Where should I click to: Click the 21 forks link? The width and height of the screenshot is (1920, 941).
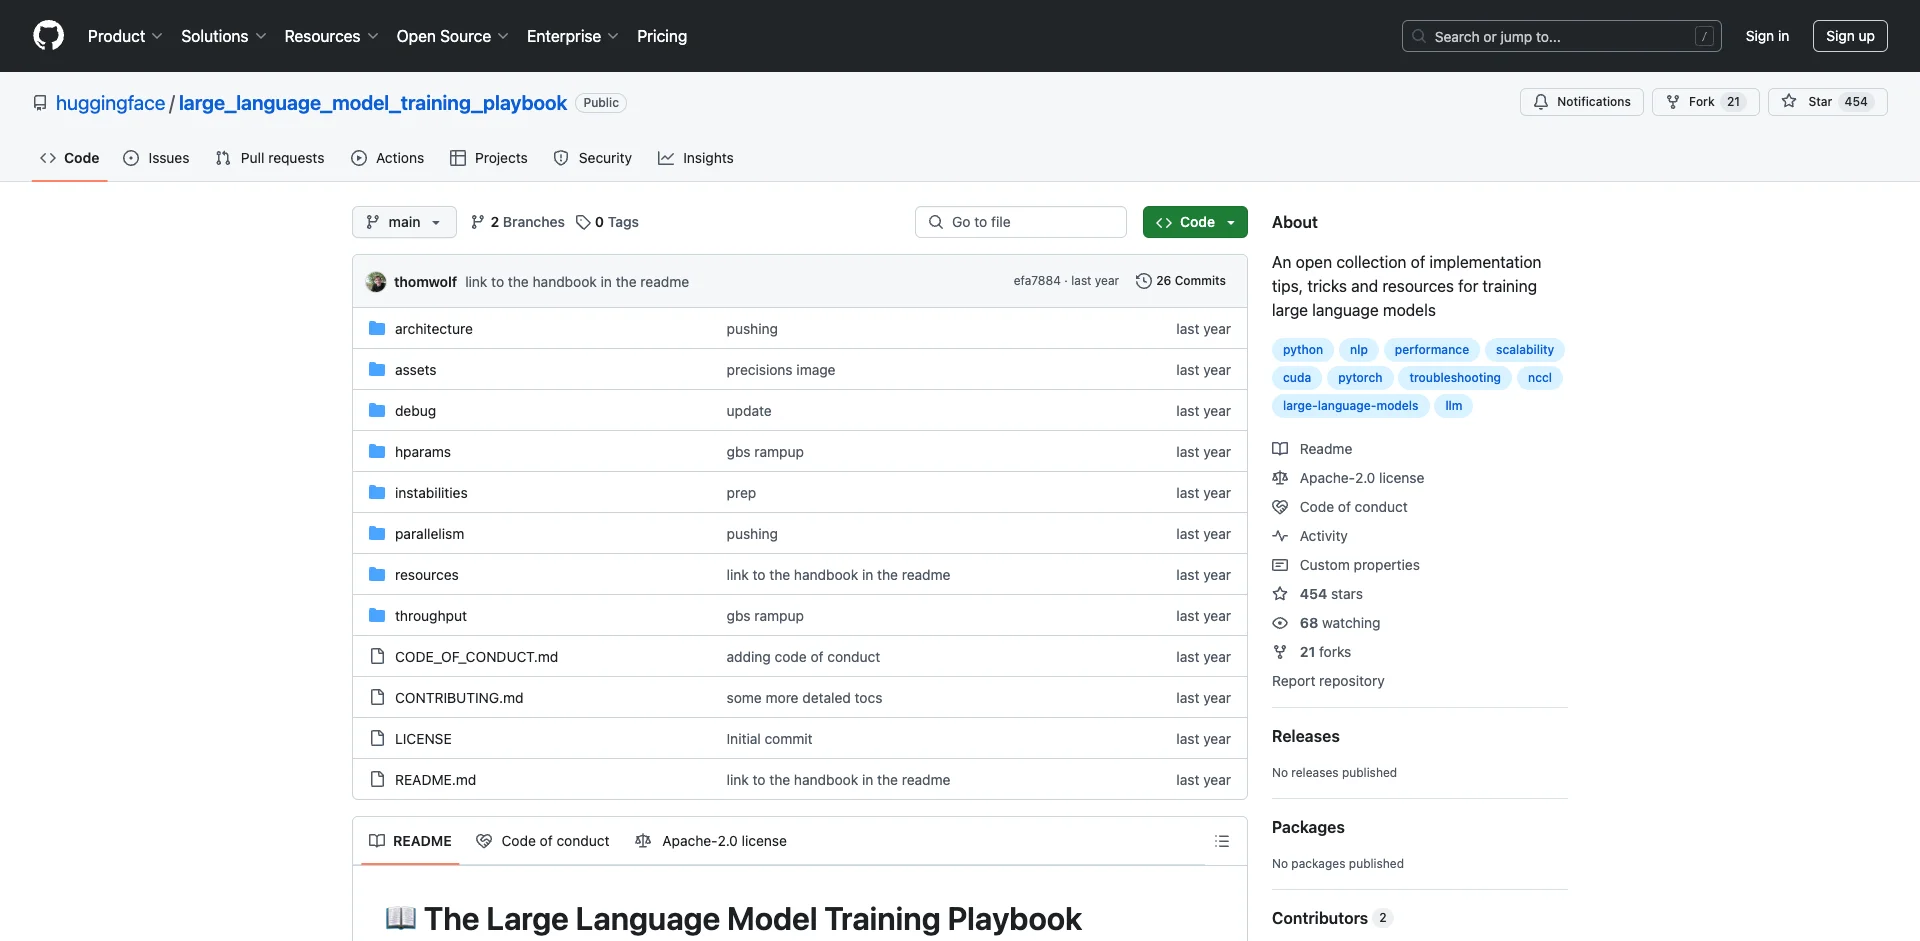pos(1325,652)
